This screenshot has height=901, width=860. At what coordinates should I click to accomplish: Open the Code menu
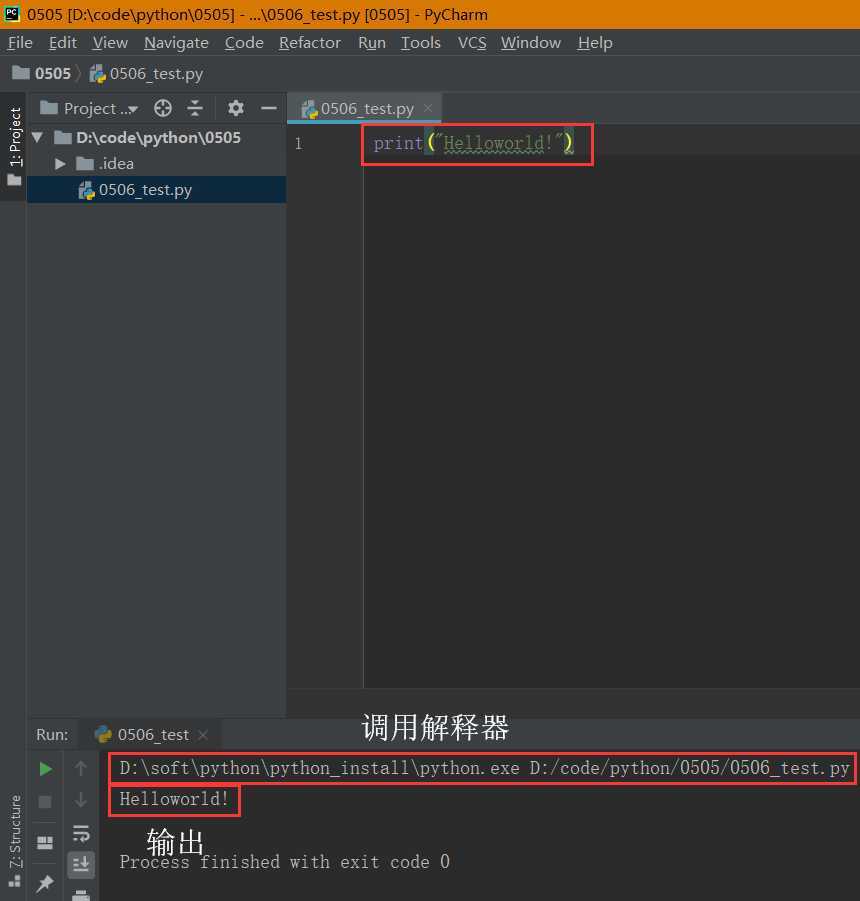[244, 43]
